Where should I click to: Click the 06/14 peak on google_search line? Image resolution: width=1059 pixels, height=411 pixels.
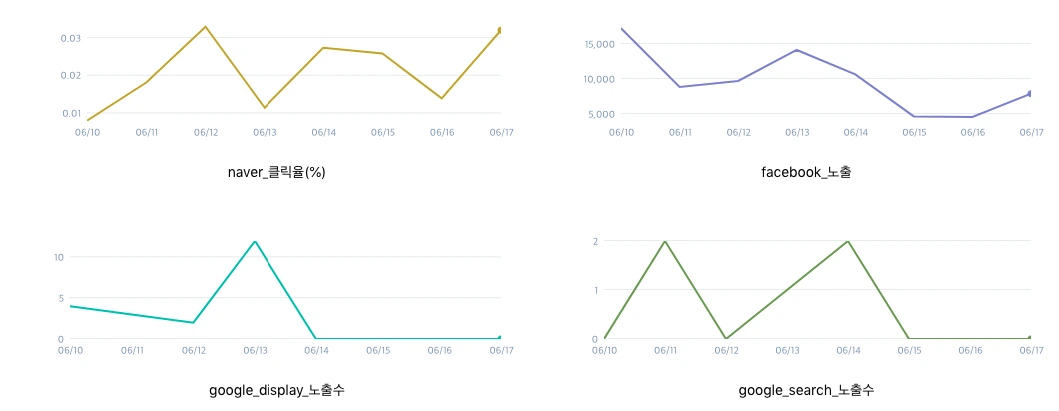coord(848,241)
